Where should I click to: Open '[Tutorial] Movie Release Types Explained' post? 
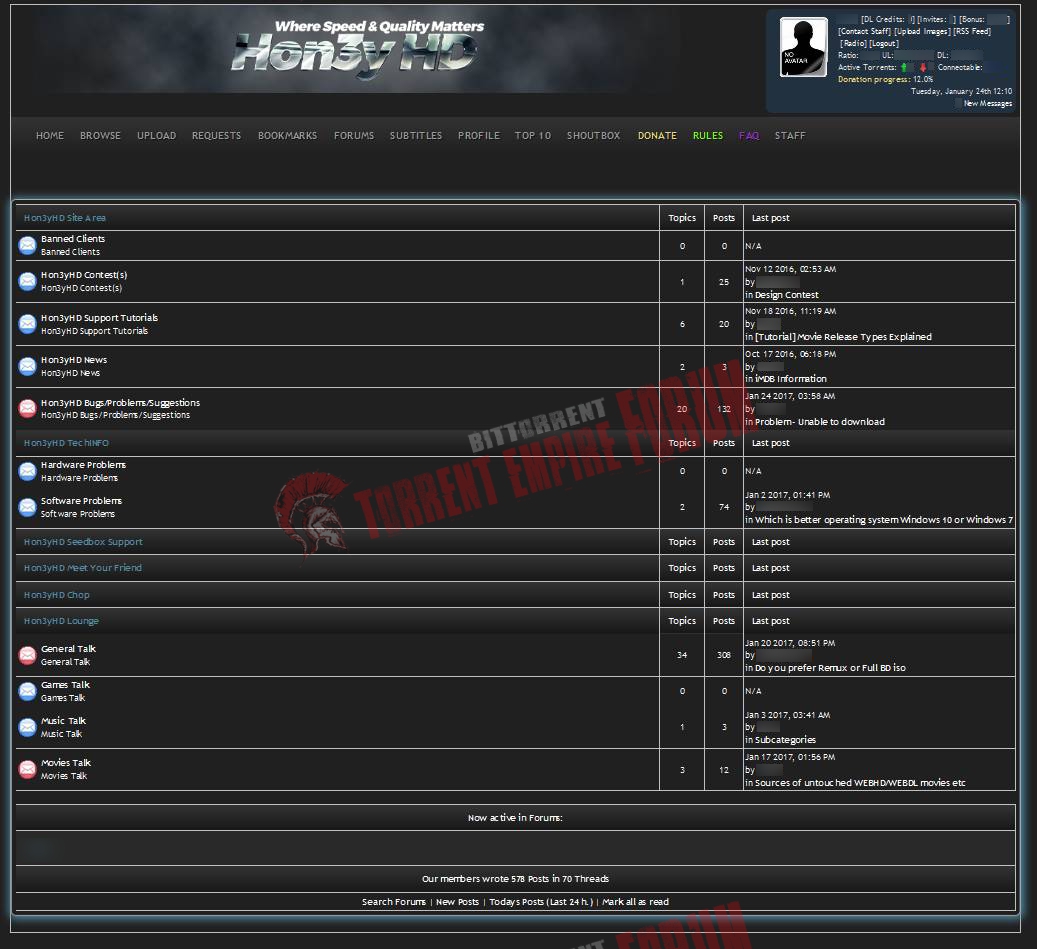(x=843, y=337)
